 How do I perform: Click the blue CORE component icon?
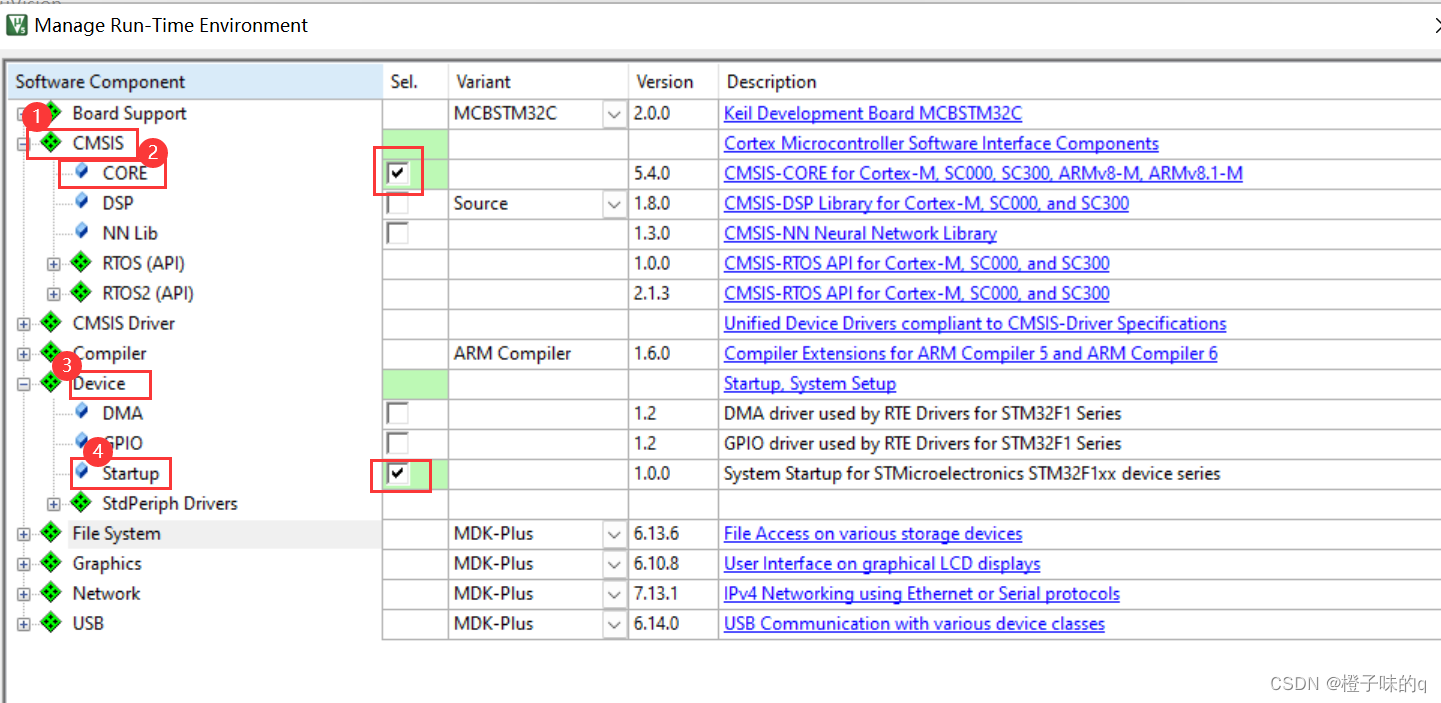pyautogui.click(x=83, y=172)
